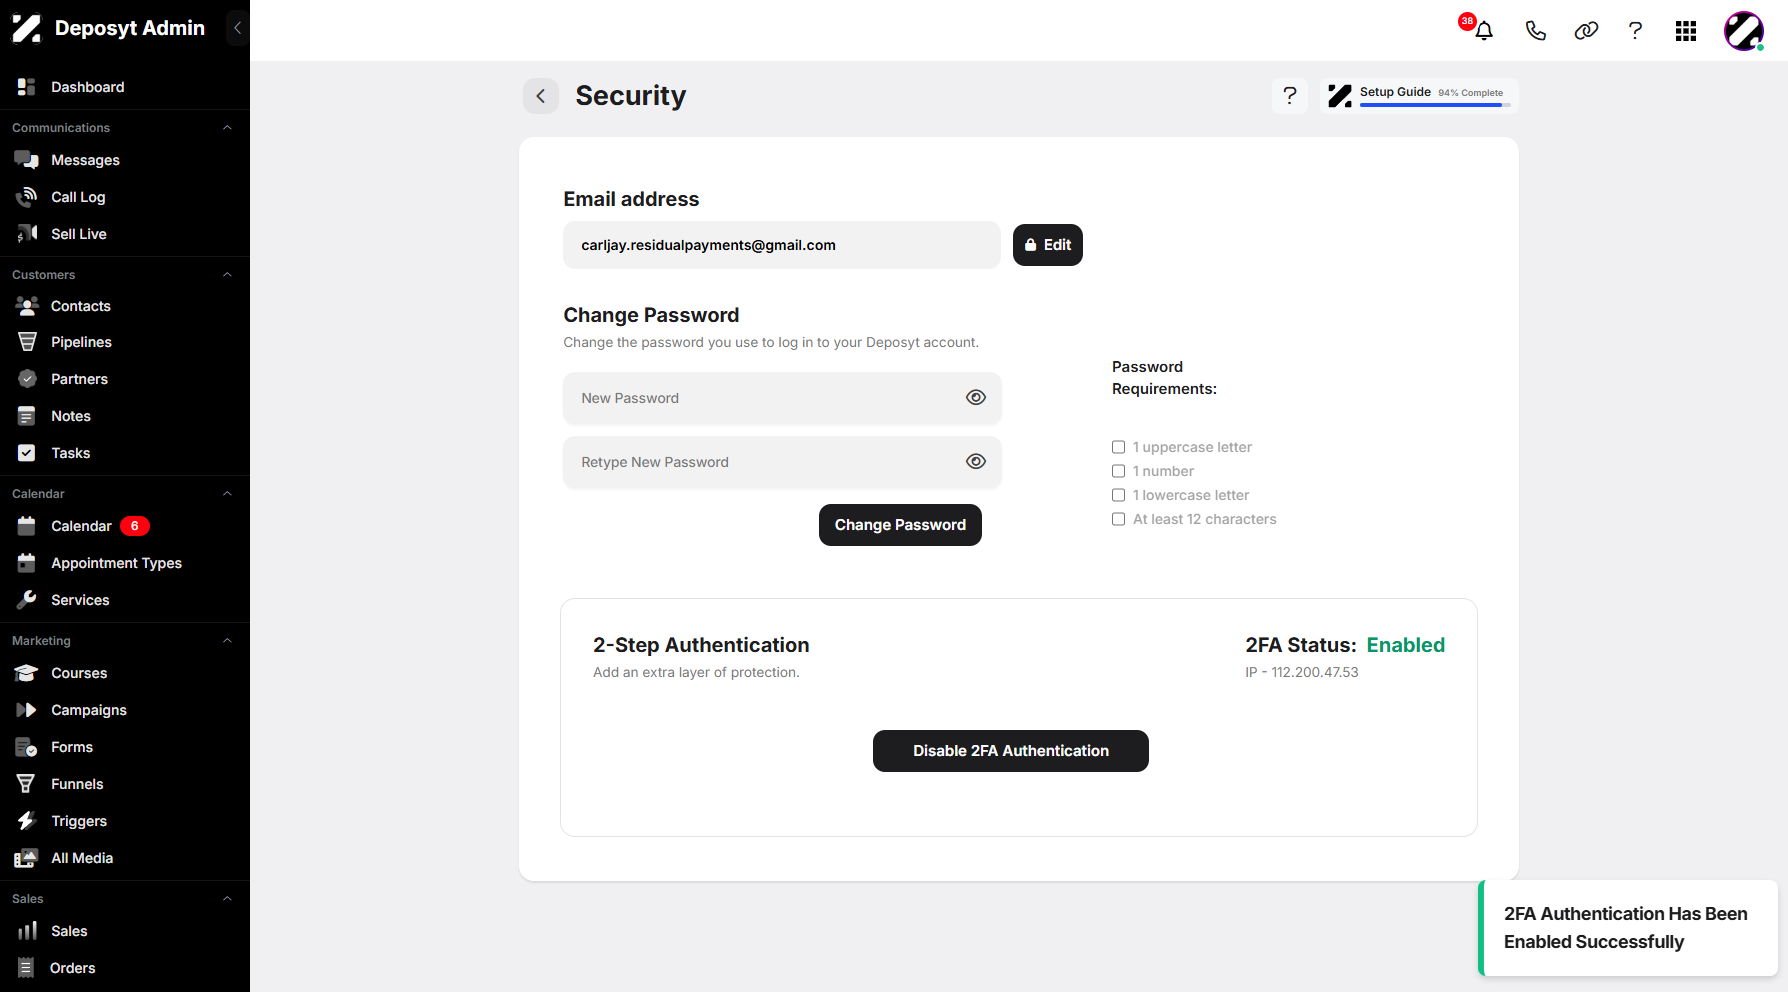Image resolution: width=1788 pixels, height=992 pixels.
Task: Click the Courses graduation cap icon
Action: coord(26,673)
